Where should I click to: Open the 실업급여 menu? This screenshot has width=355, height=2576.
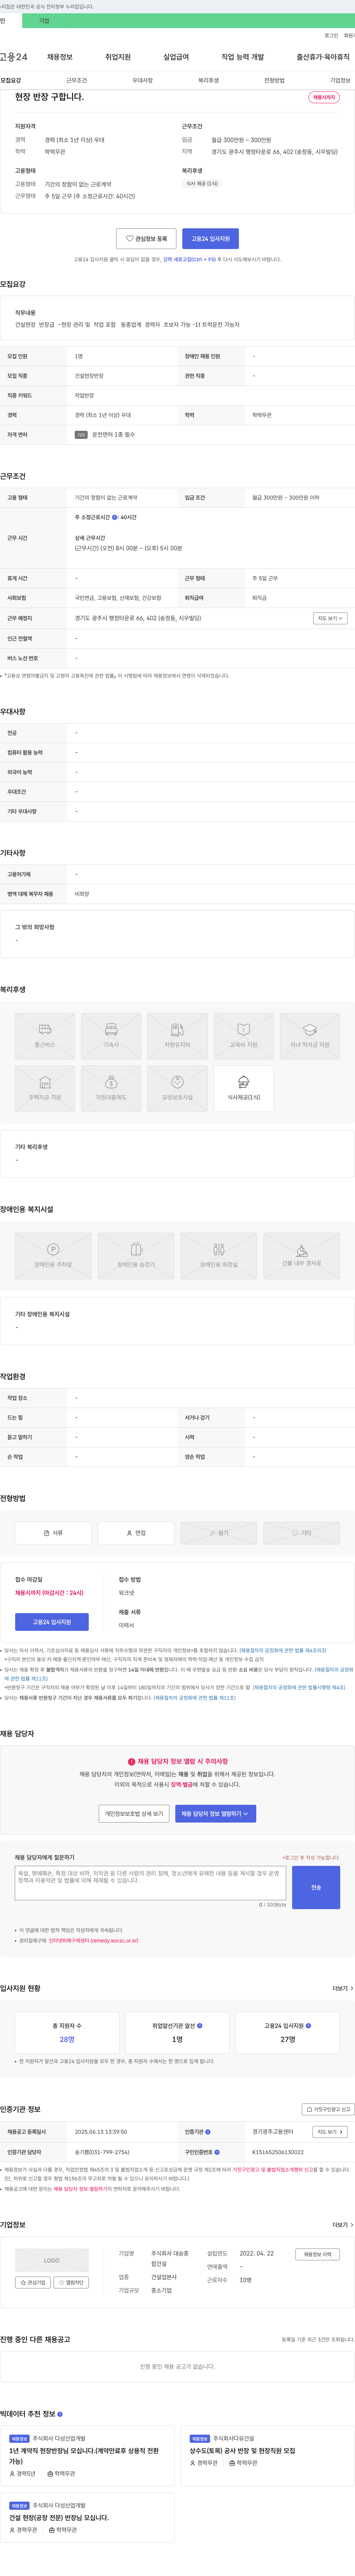[176, 57]
